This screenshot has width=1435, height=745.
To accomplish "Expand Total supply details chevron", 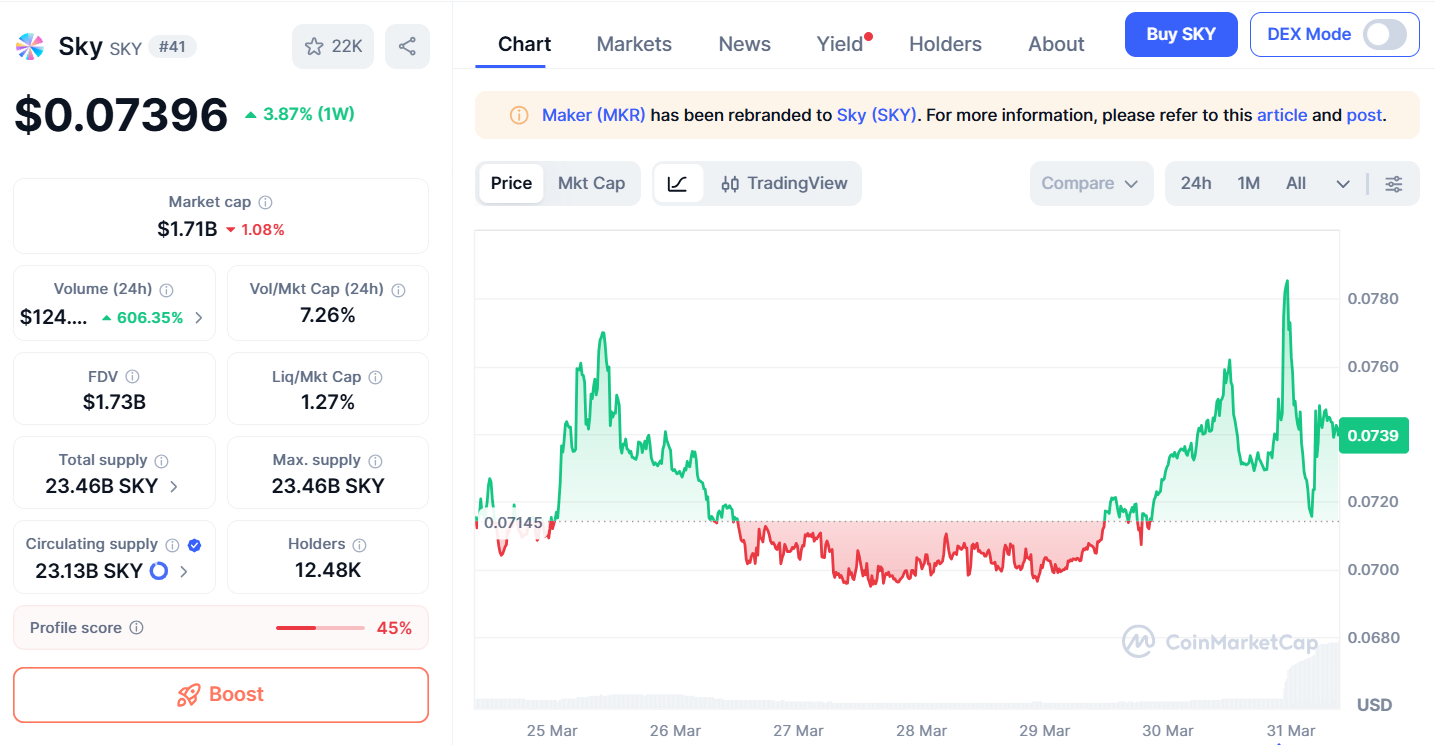I will coord(174,487).
